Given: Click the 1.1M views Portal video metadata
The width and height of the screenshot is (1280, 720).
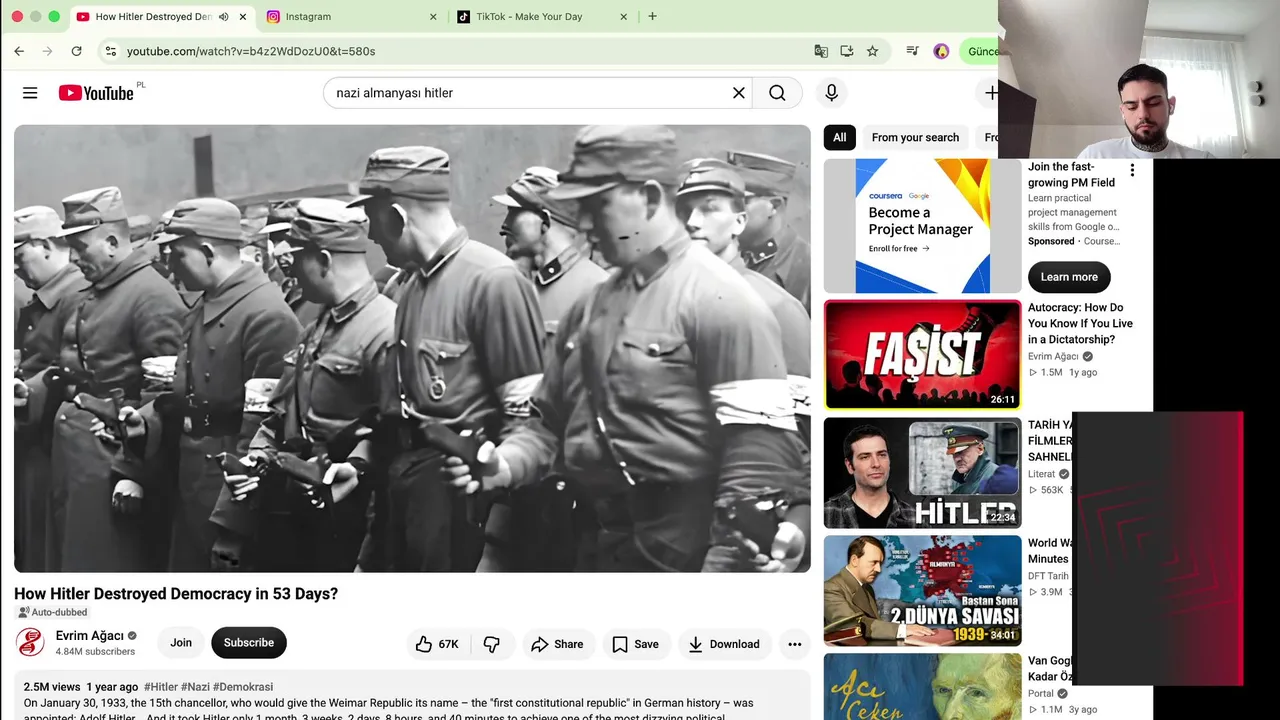Looking at the screenshot, I should tap(1050, 710).
